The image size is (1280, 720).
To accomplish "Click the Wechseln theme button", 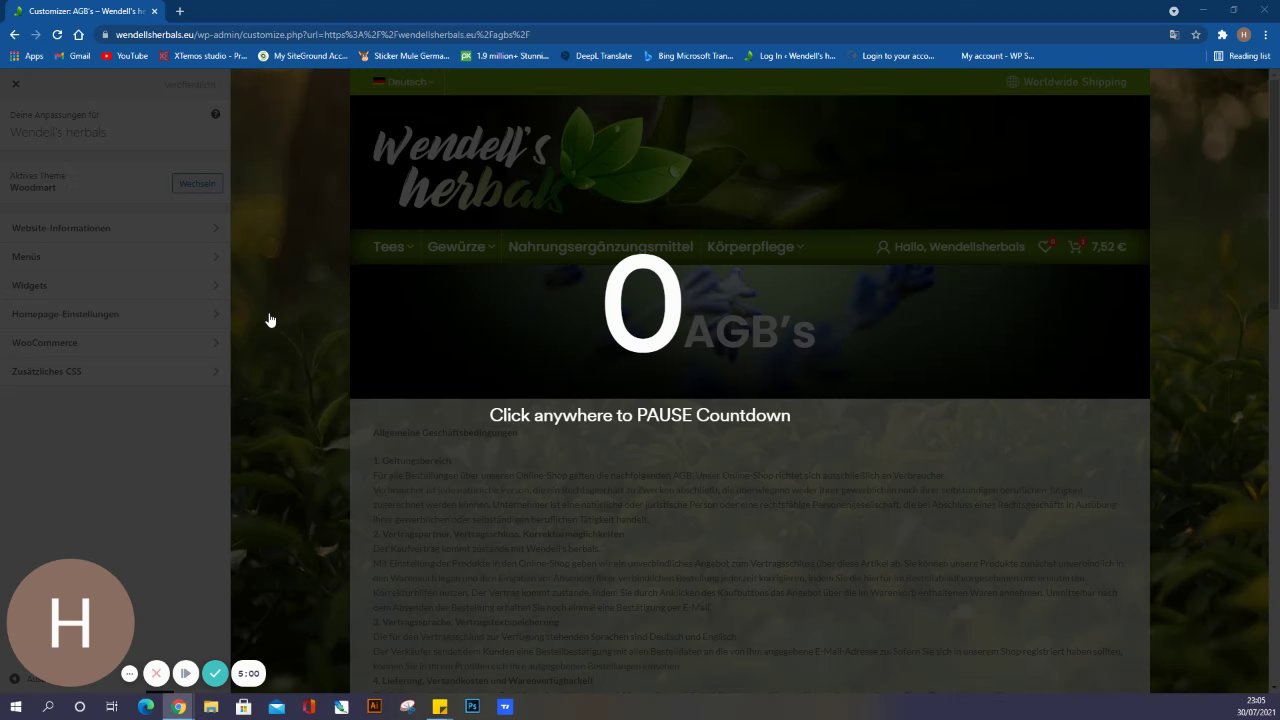I will click(197, 184).
